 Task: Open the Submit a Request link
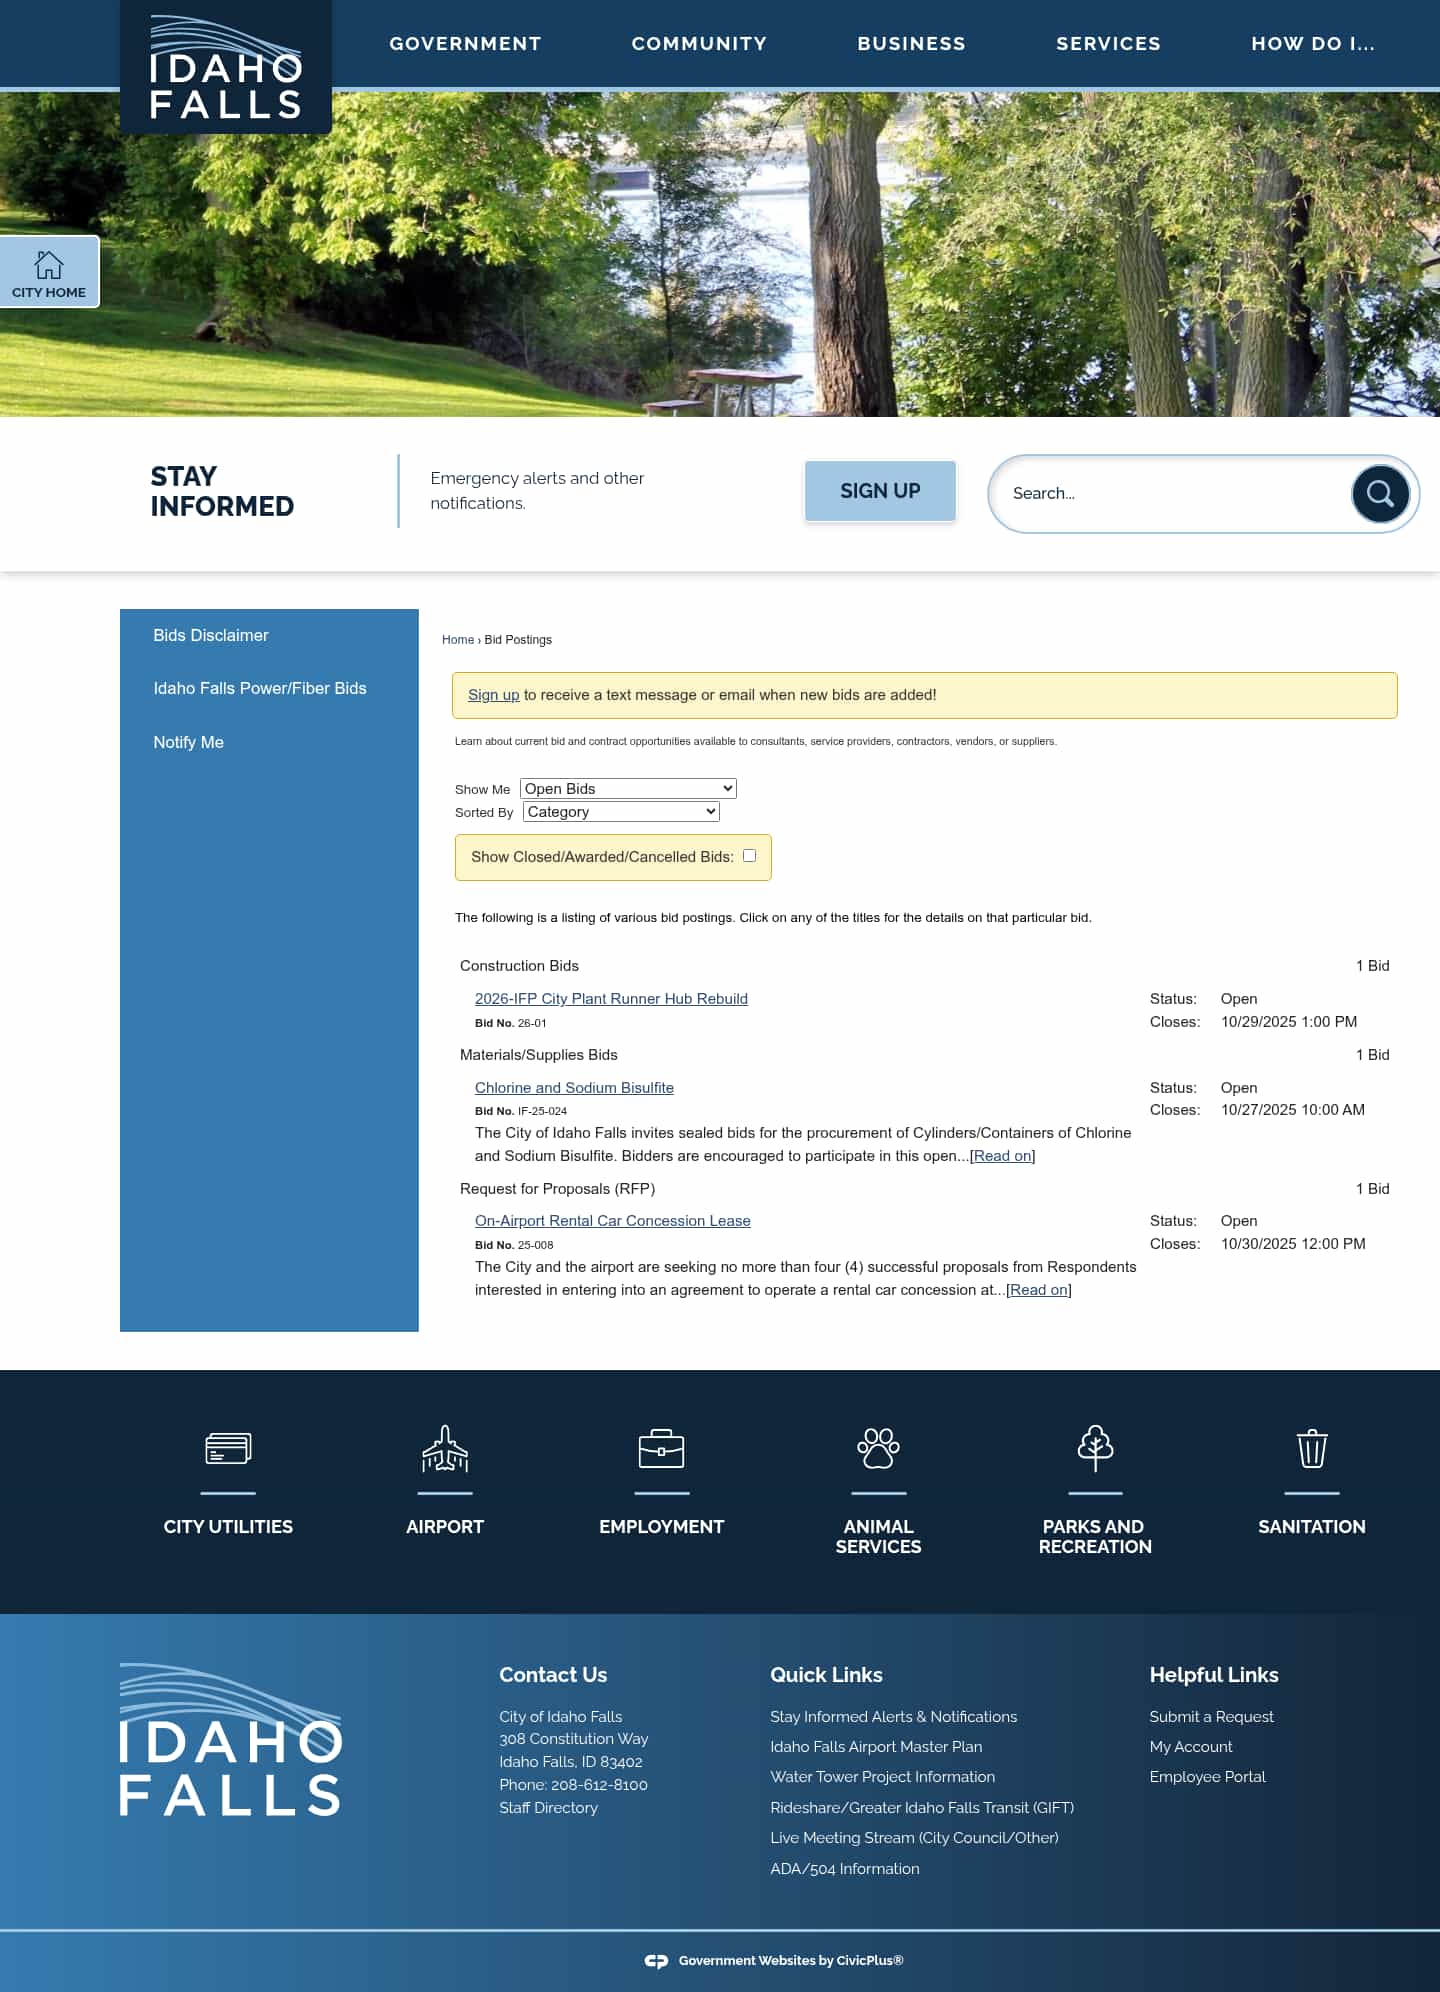[1211, 1717]
